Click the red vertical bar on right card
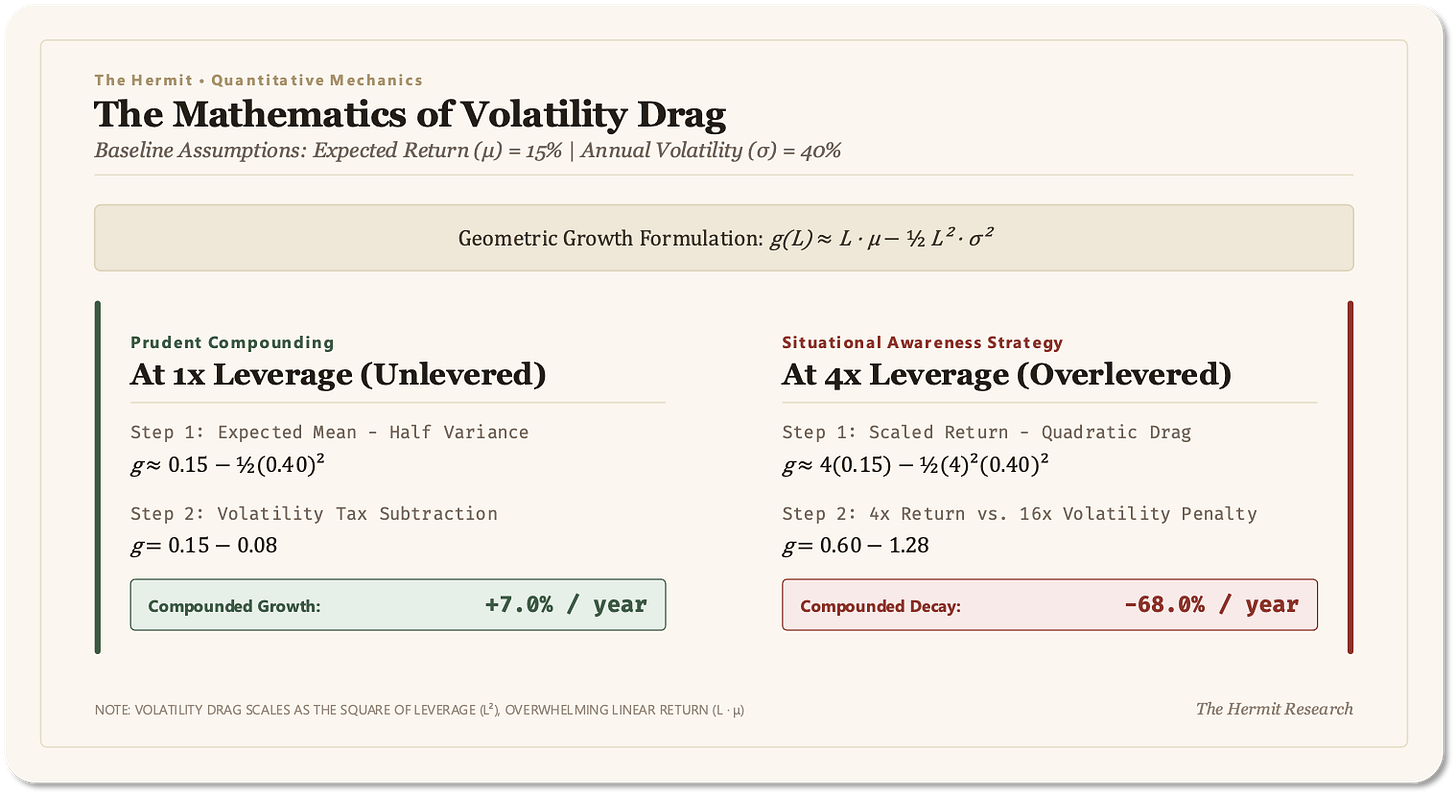The width and height of the screenshot is (1456, 797). point(1350,477)
